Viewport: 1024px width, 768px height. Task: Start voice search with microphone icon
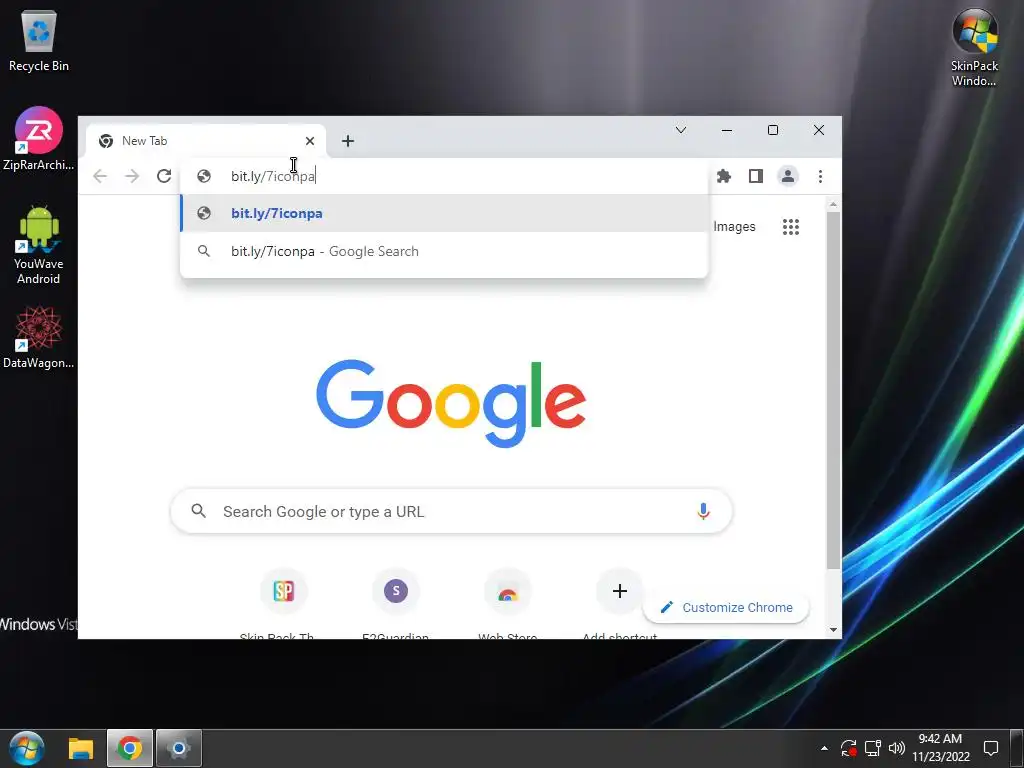(703, 511)
